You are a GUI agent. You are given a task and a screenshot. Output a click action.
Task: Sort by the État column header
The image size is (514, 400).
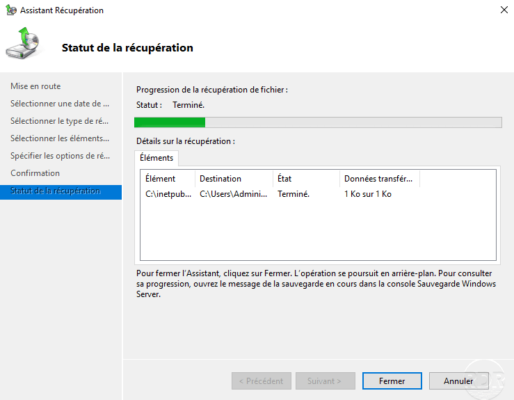click(x=306, y=179)
